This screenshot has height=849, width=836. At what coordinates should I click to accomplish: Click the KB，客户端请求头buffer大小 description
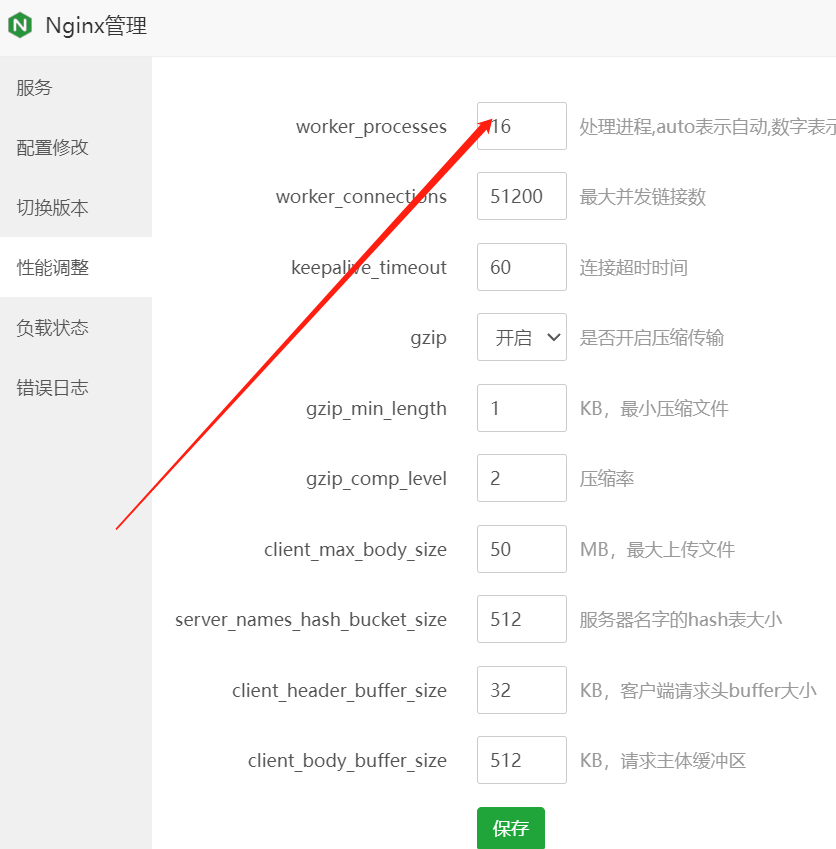(x=698, y=690)
